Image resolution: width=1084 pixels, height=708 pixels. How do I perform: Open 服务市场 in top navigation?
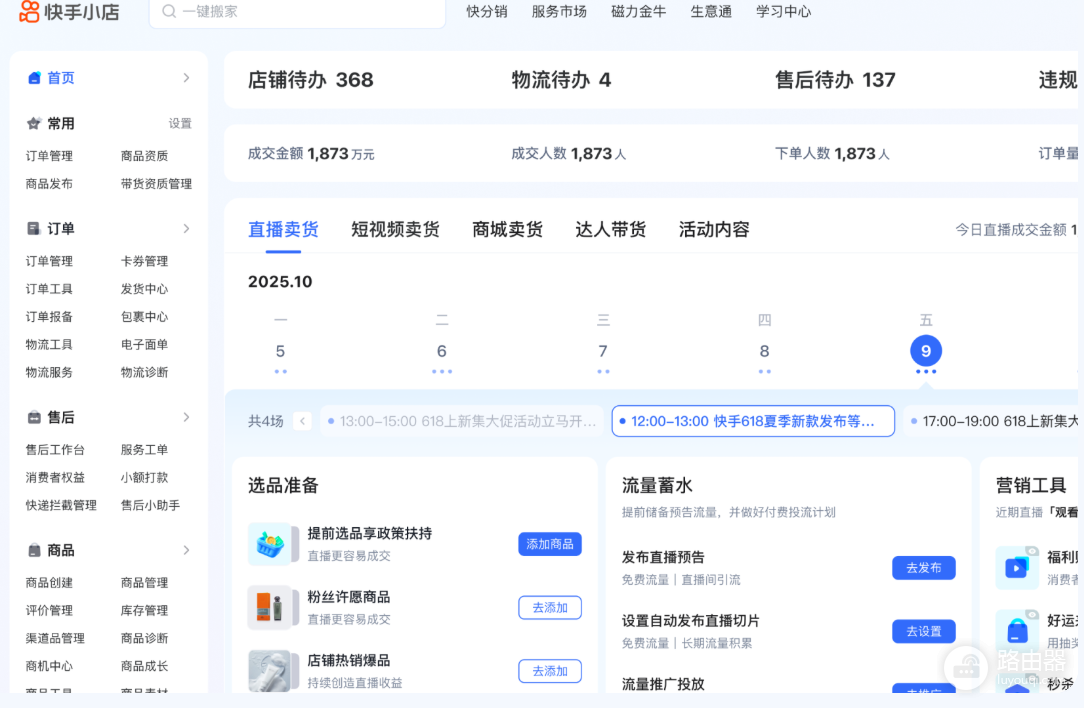coord(559,12)
